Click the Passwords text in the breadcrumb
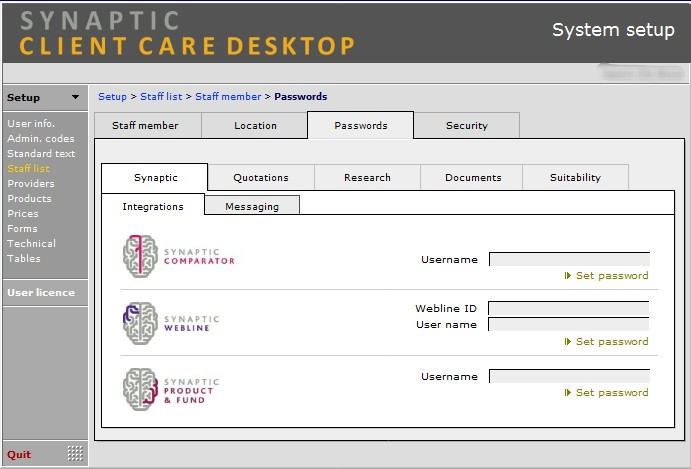This screenshot has width=691, height=469. 301,97
